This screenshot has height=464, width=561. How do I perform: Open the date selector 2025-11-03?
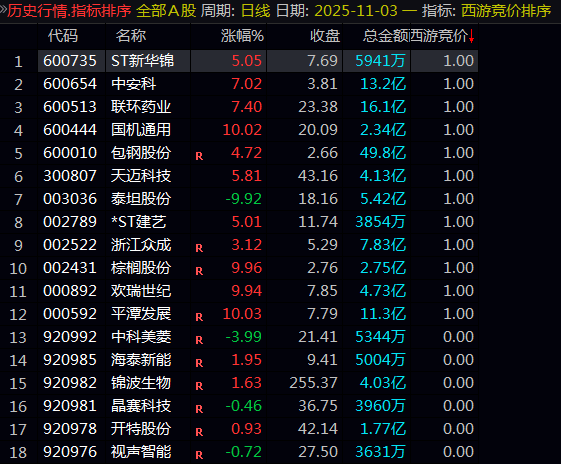[356, 11]
